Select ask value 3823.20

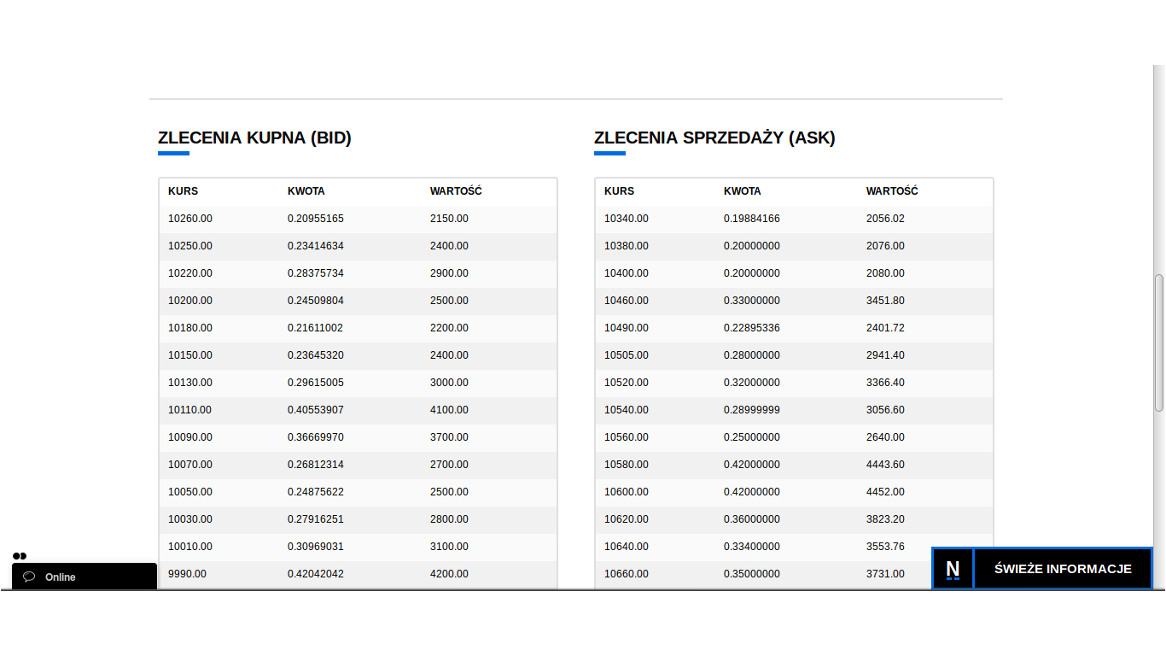coord(886,519)
